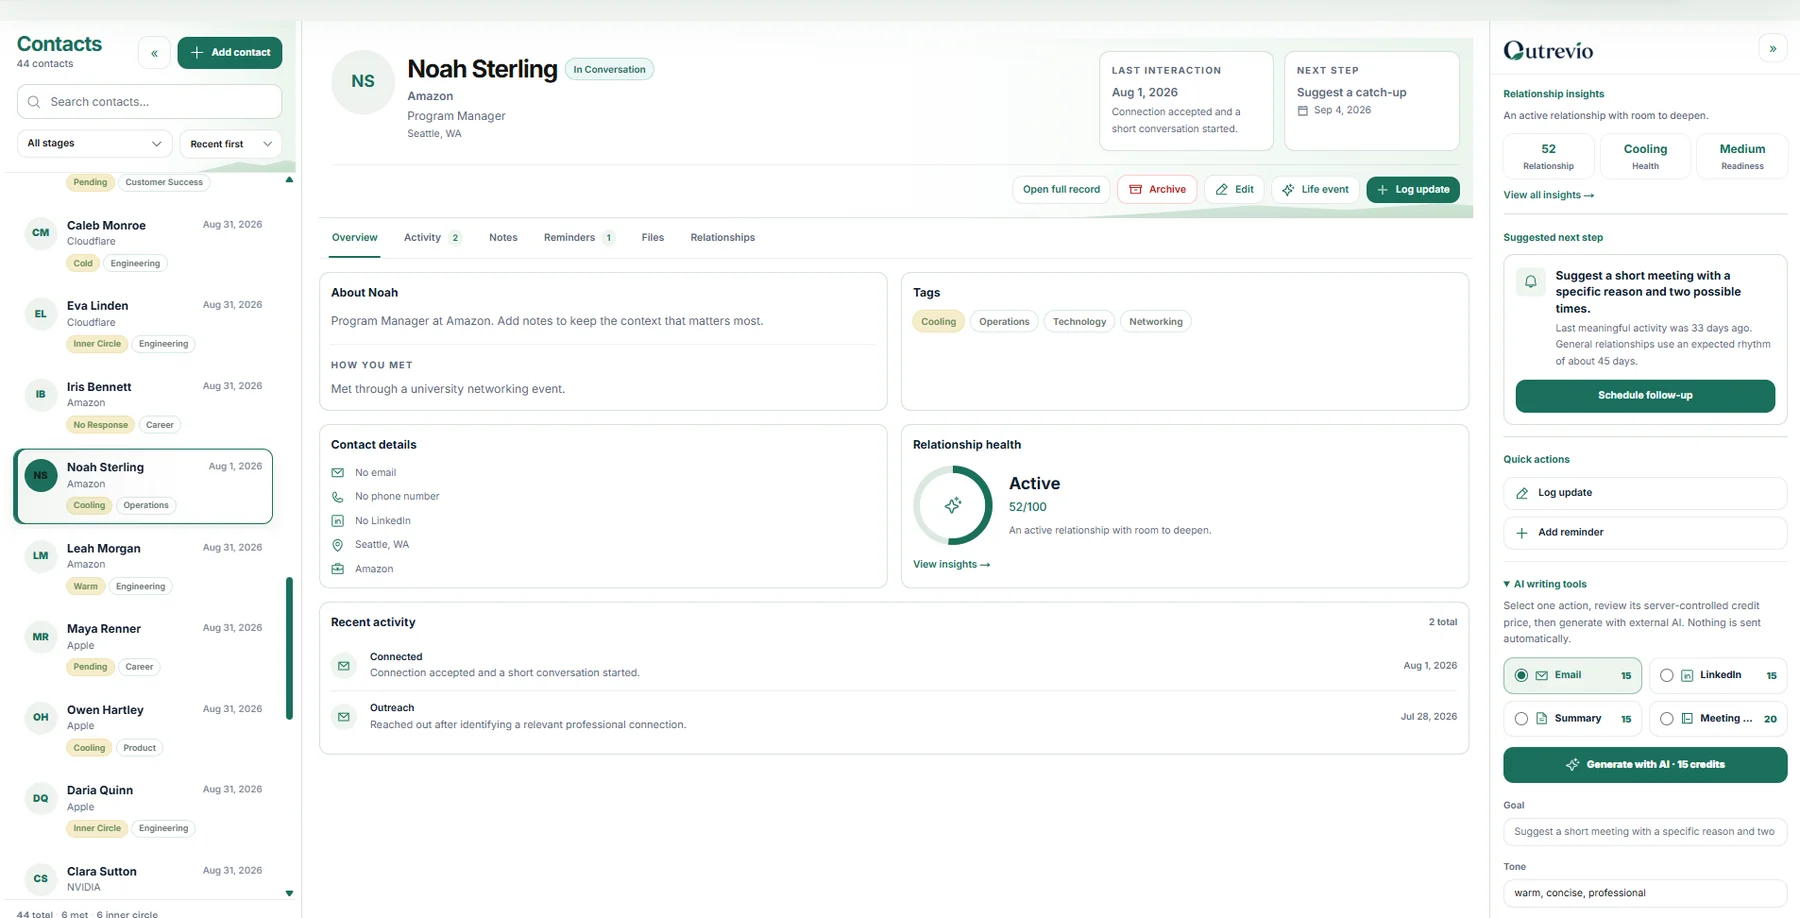Click the Outreach activity envelope icon
This screenshot has height=918, width=1800.
coord(344,716)
